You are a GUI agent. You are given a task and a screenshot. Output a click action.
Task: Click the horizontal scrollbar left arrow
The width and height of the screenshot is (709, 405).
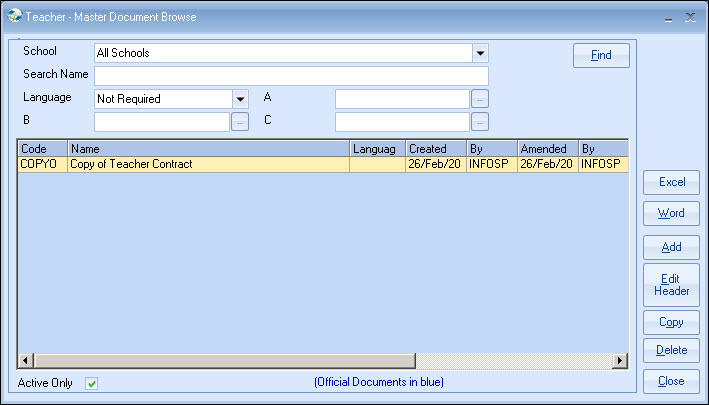pyautogui.click(x=25, y=361)
